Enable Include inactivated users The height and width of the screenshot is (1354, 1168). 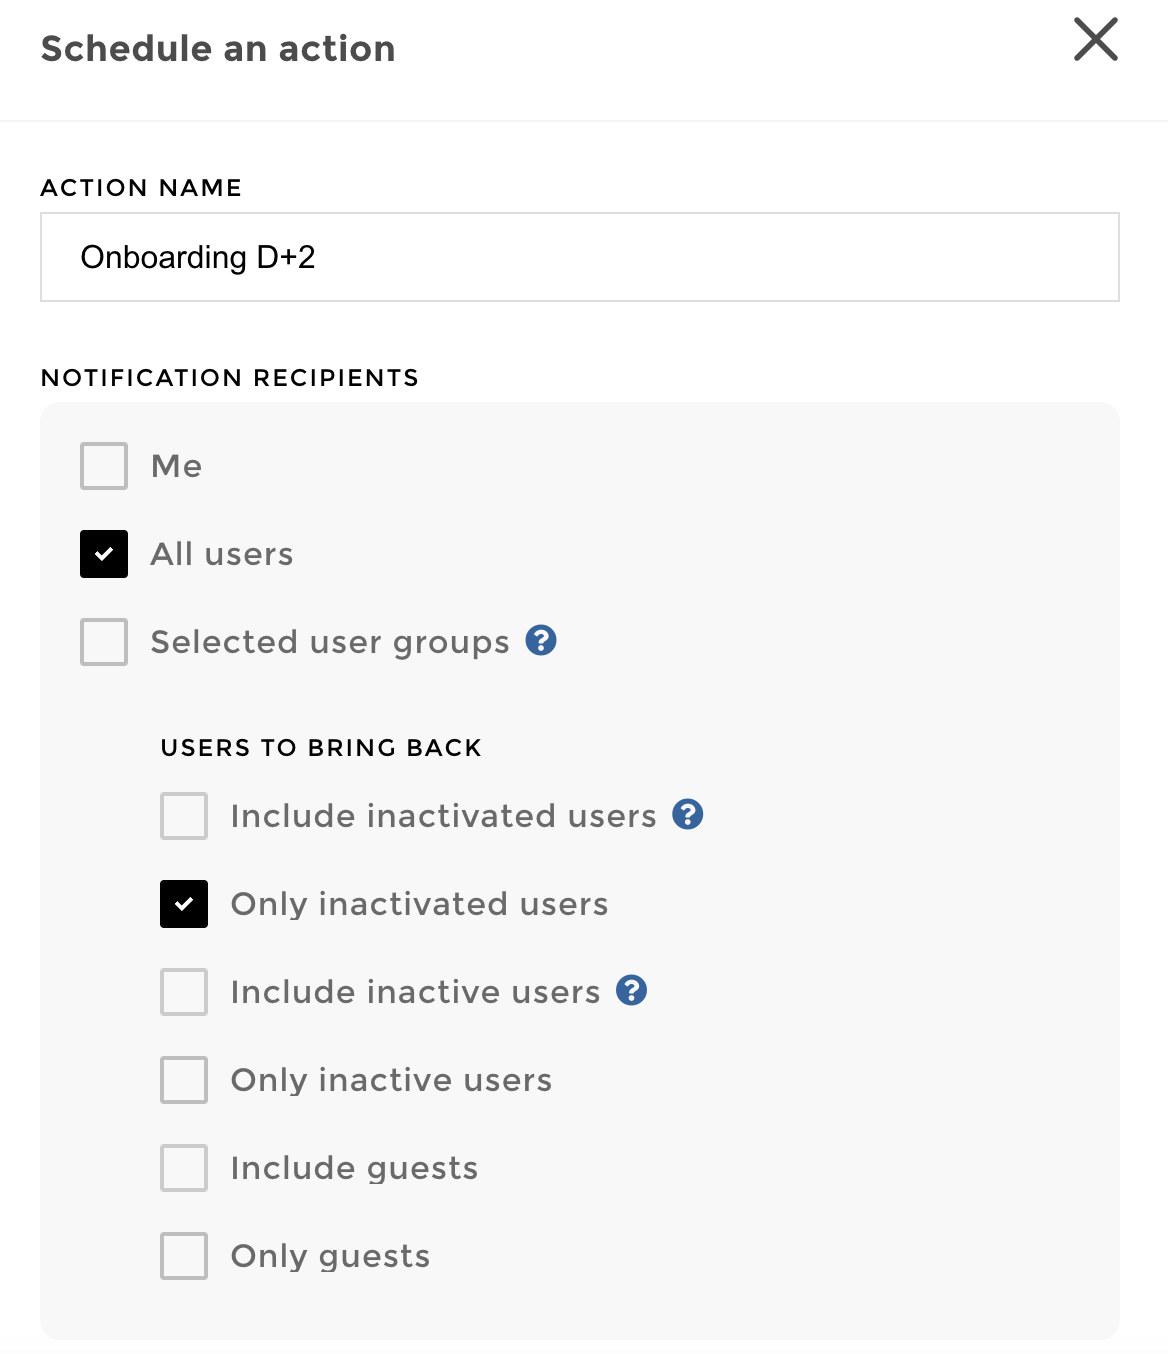(x=183, y=815)
